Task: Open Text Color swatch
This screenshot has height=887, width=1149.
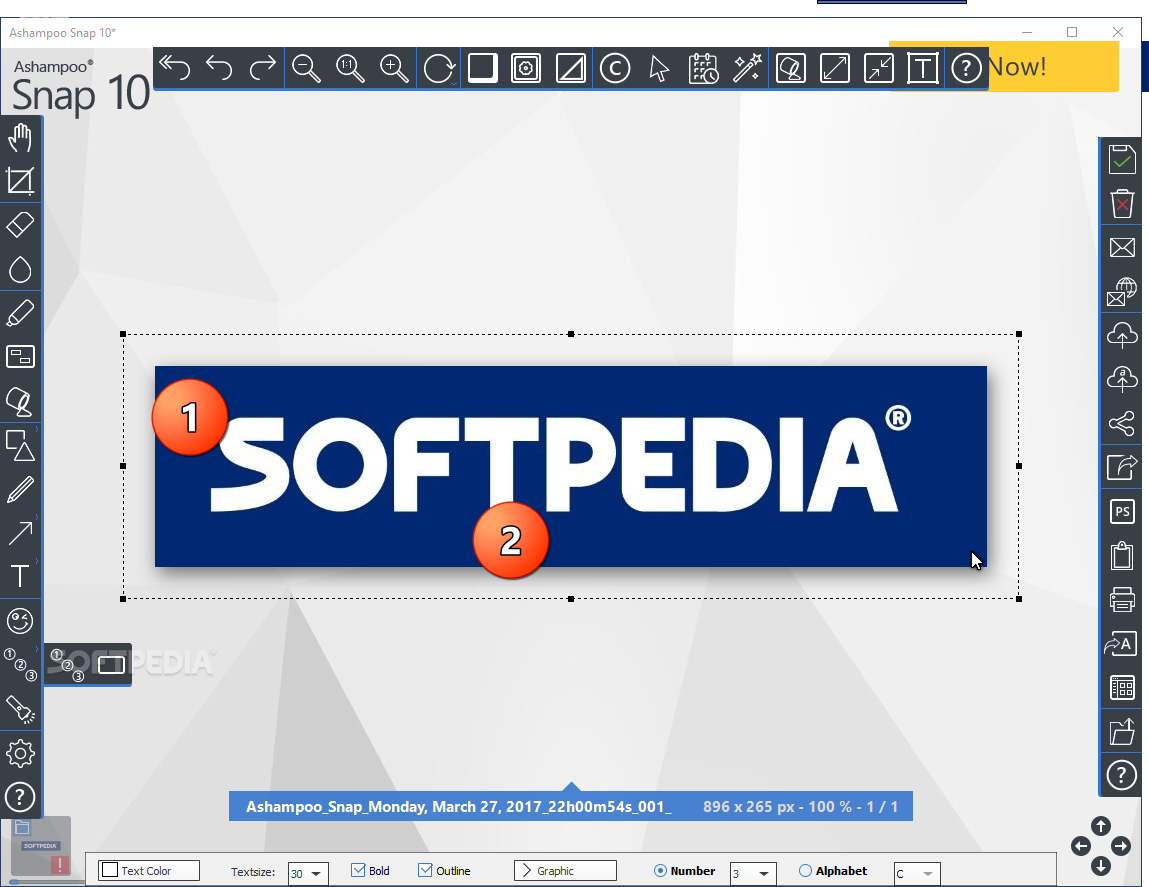Action: (149, 870)
